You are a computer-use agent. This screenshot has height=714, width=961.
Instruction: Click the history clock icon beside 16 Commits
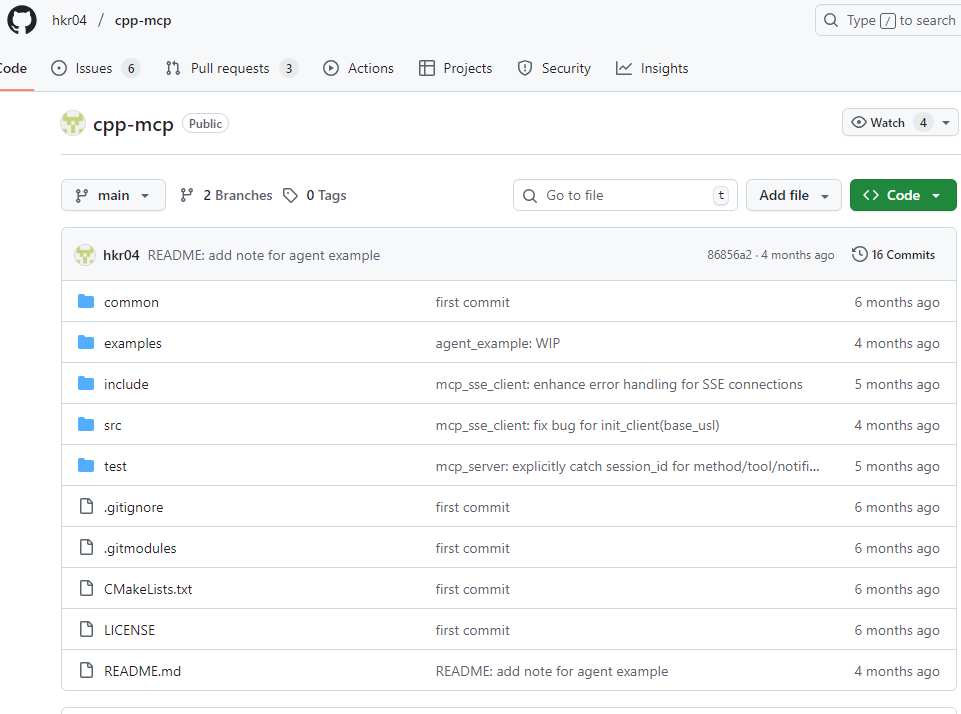[x=860, y=254]
